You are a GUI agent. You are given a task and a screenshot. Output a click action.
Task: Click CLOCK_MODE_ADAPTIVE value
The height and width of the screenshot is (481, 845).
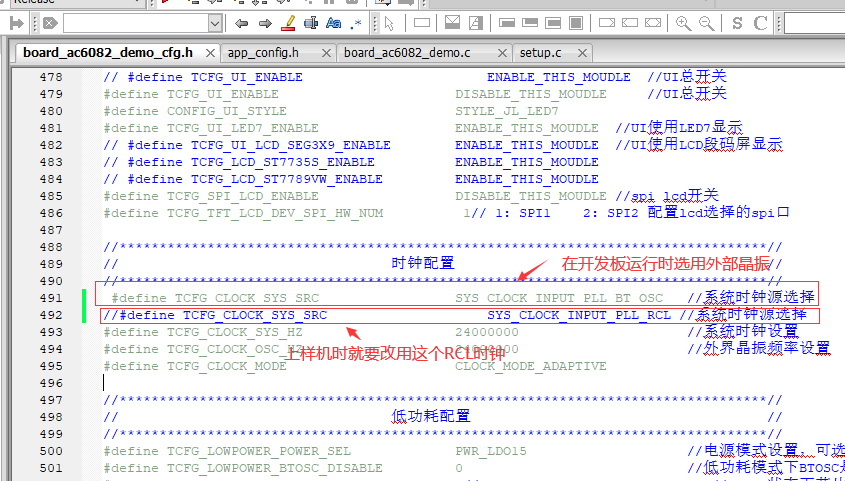pos(531,366)
